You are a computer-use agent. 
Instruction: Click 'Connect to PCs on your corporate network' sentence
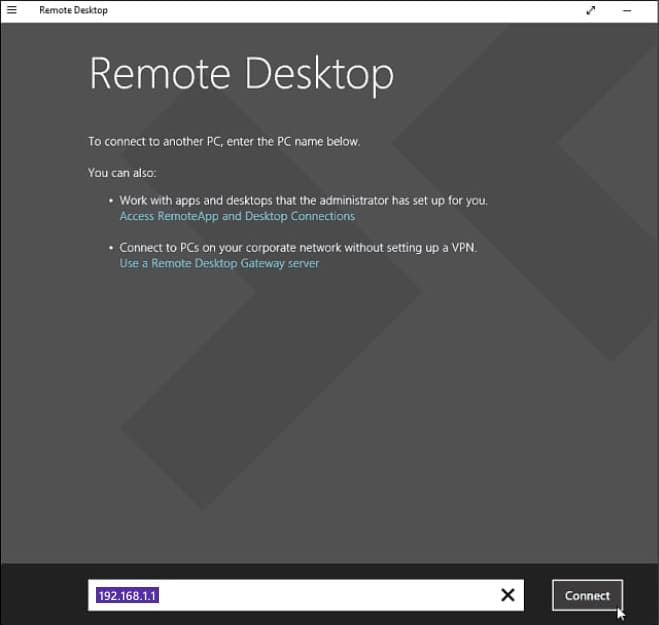pos(298,248)
